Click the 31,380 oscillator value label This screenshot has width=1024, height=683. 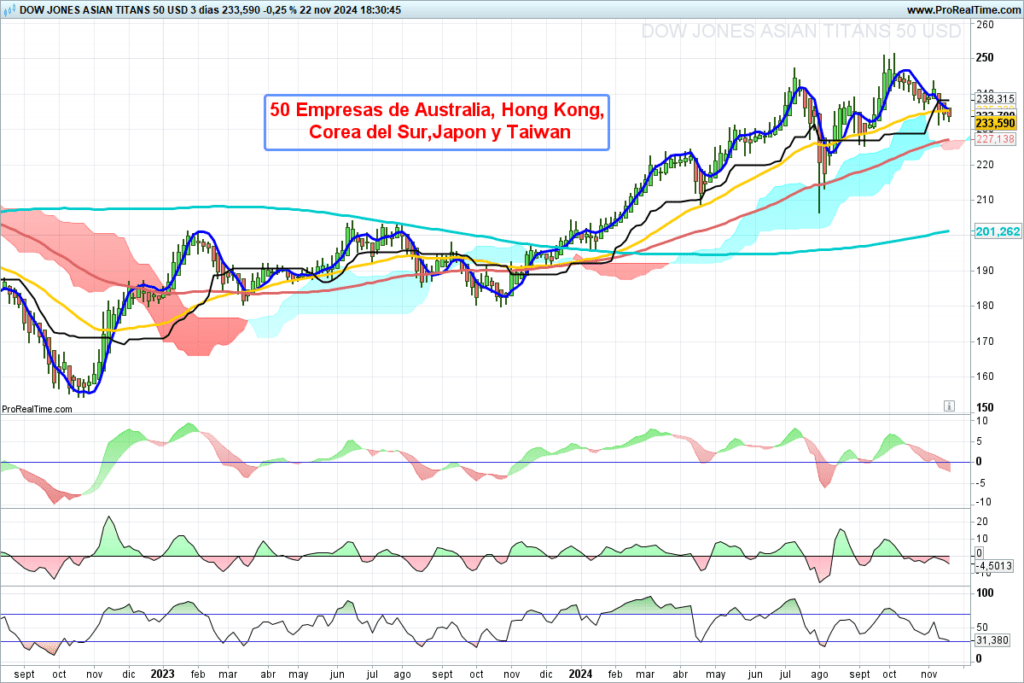pyautogui.click(x=992, y=641)
